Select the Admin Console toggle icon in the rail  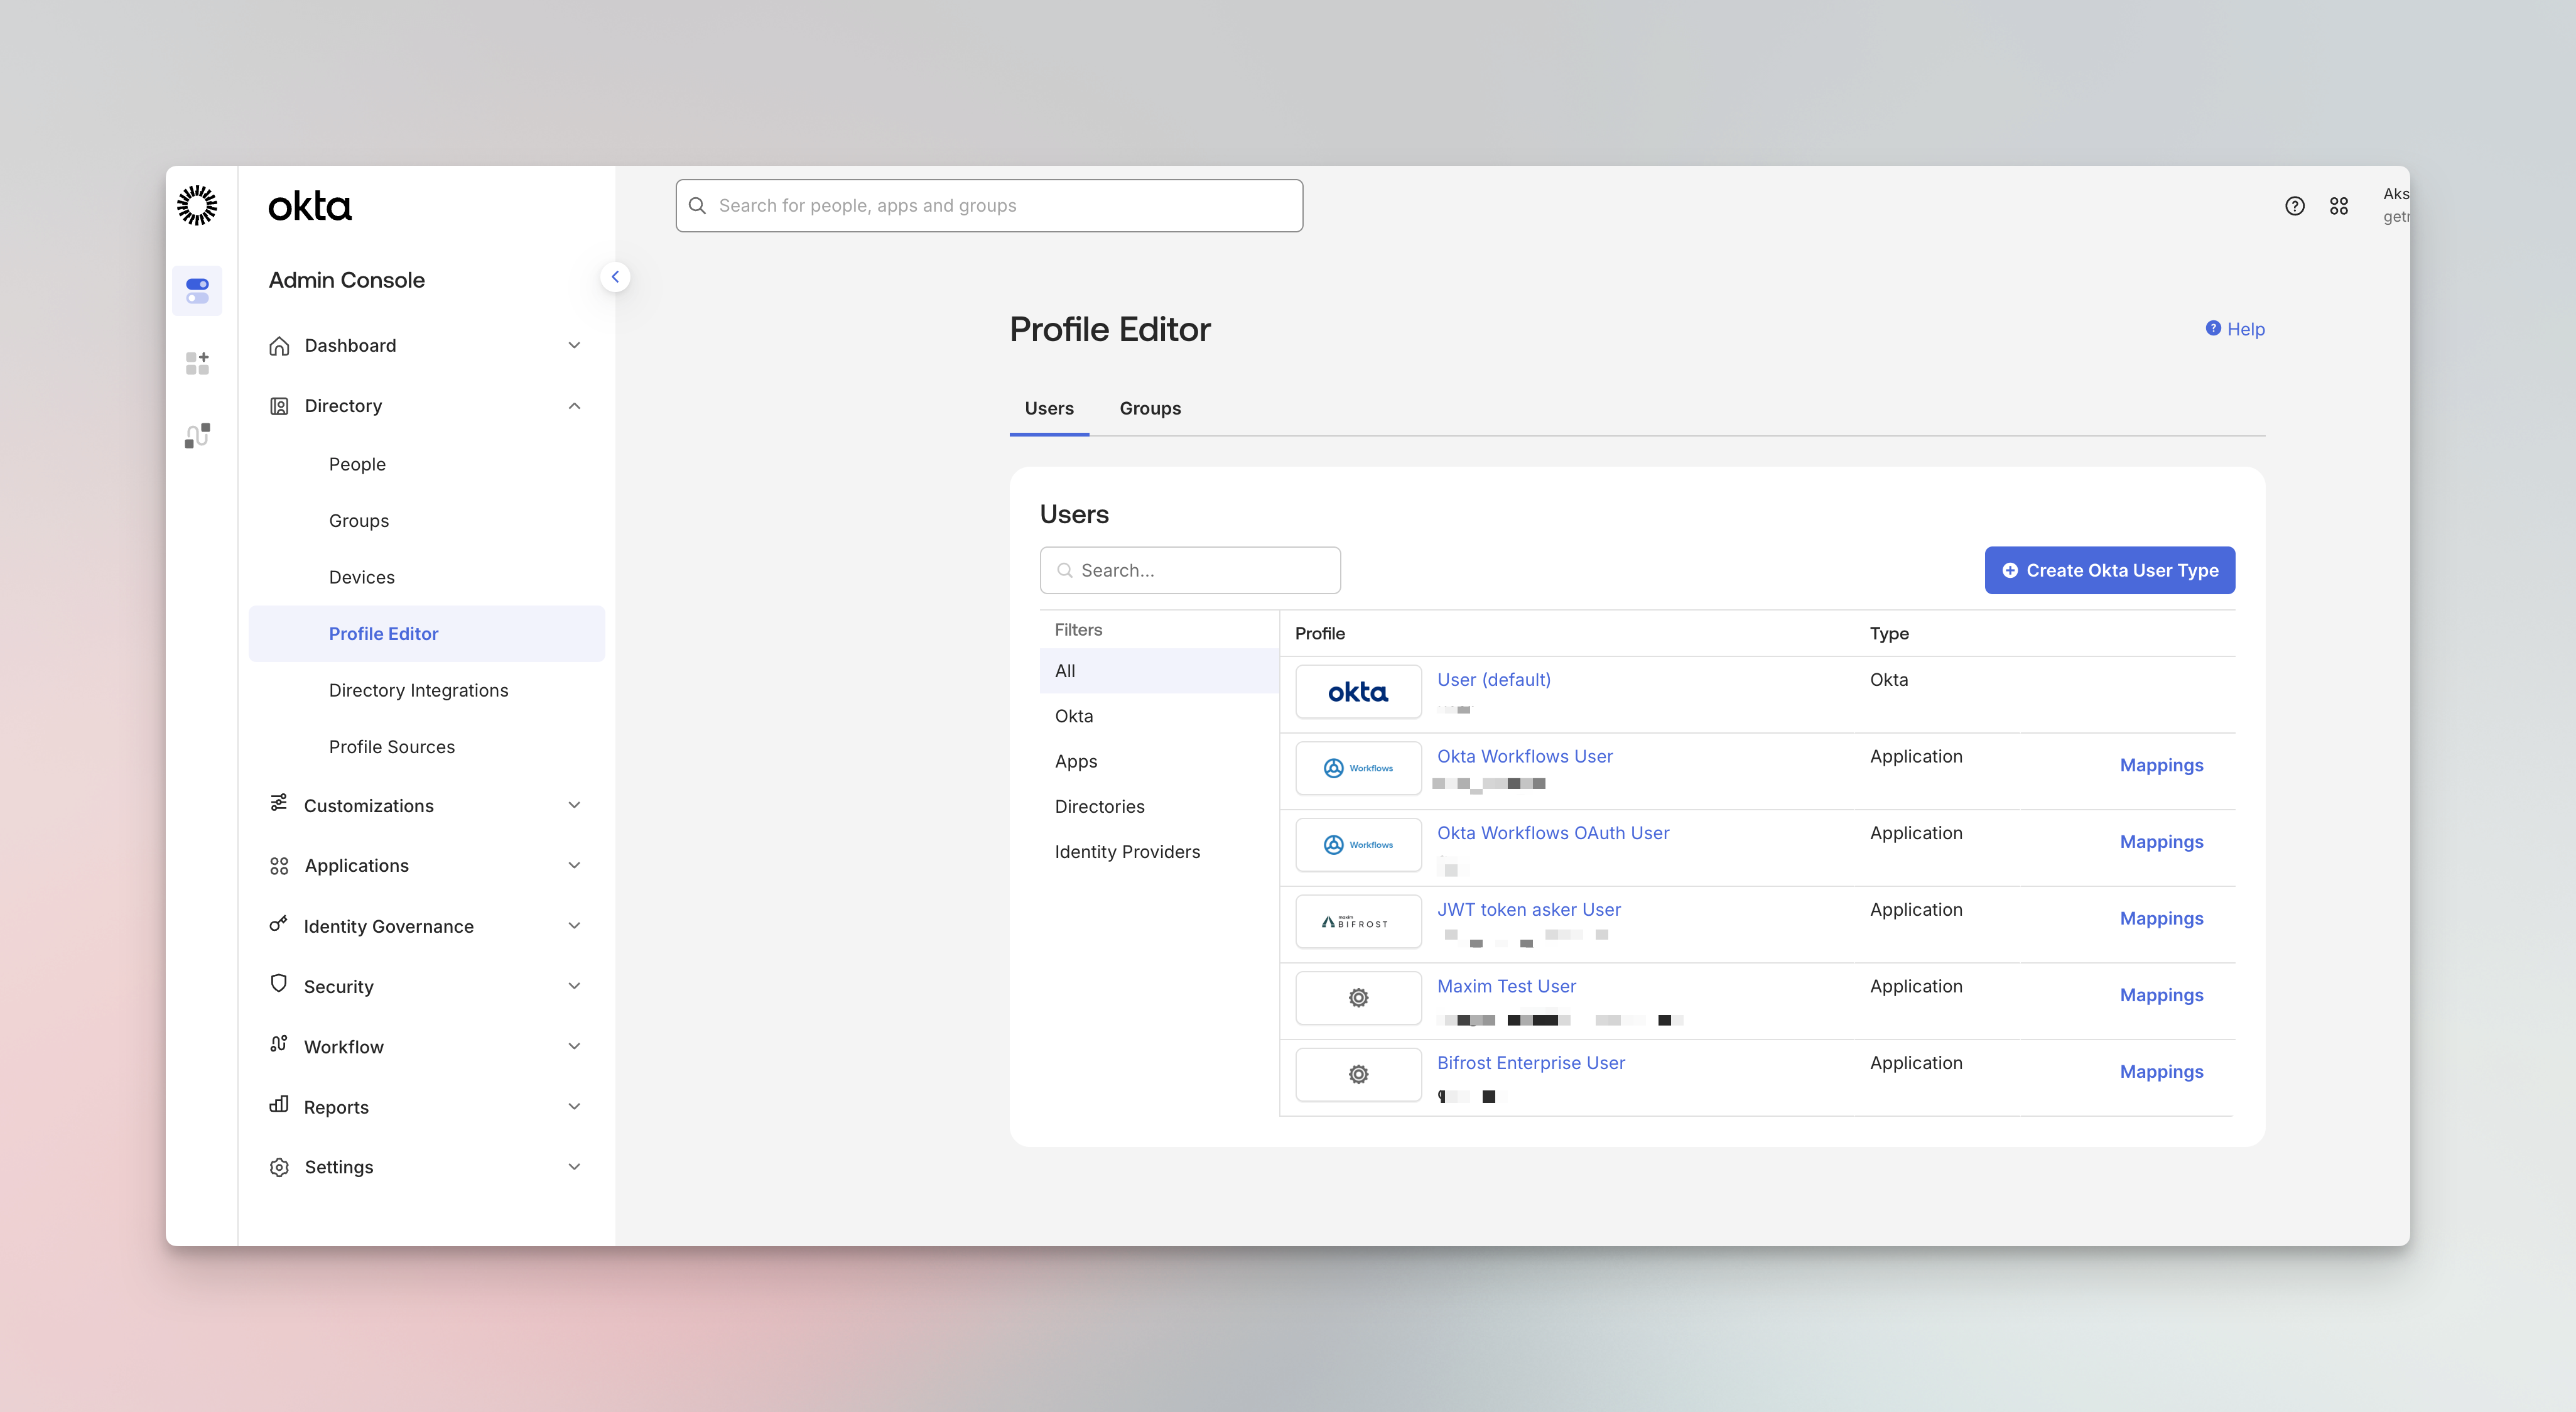coord(197,291)
